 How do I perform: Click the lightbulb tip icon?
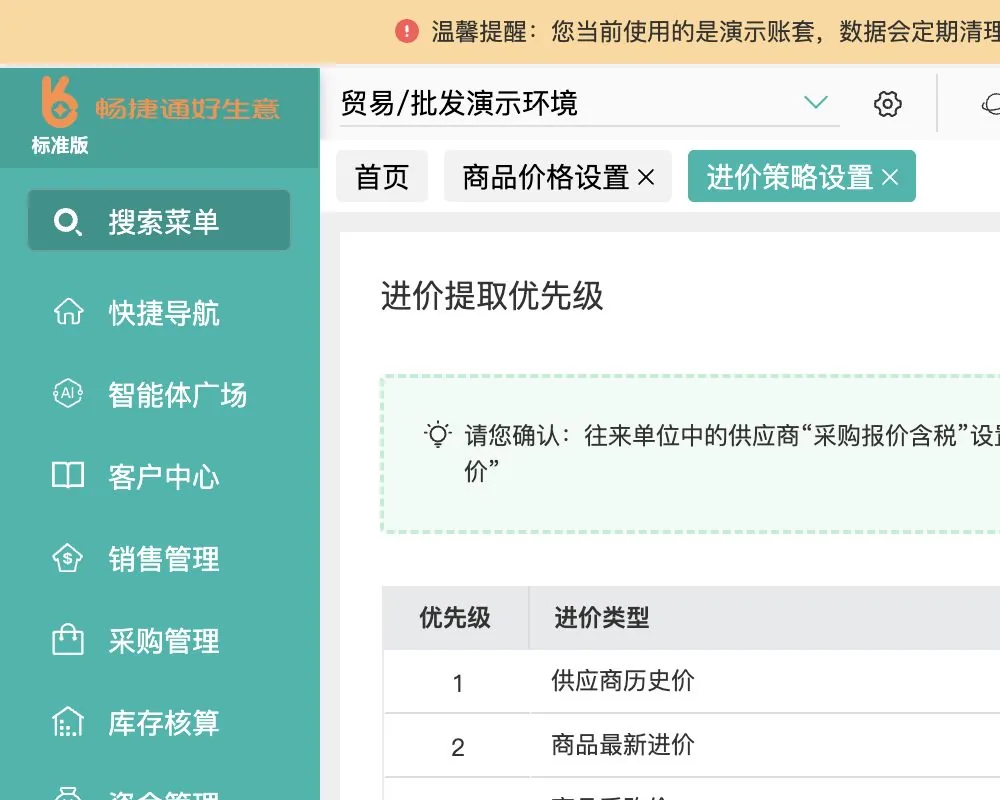438,434
